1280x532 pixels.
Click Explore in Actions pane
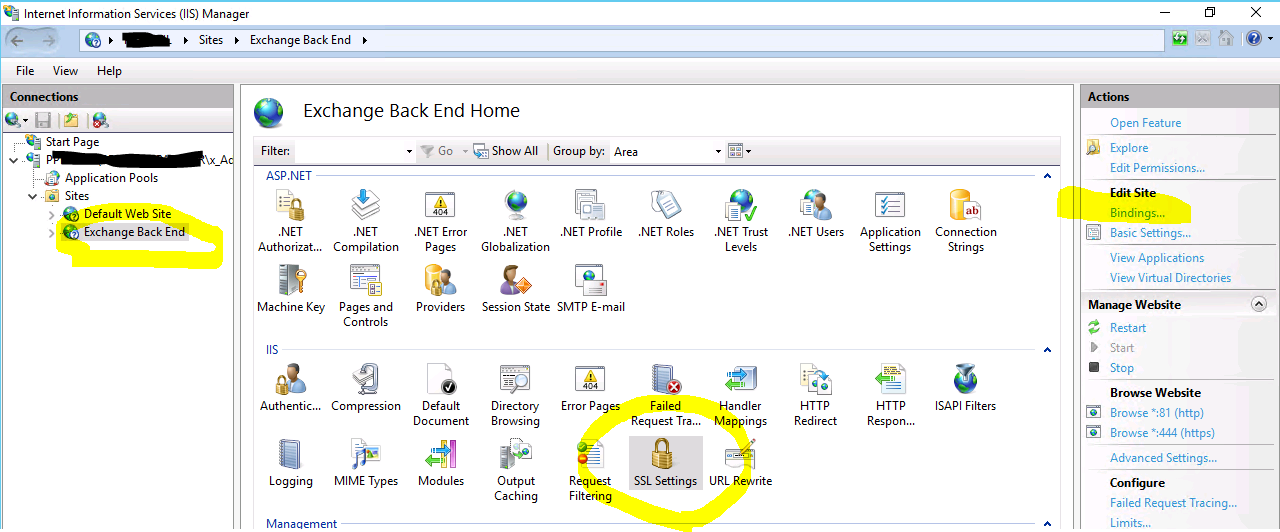(1129, 148)
